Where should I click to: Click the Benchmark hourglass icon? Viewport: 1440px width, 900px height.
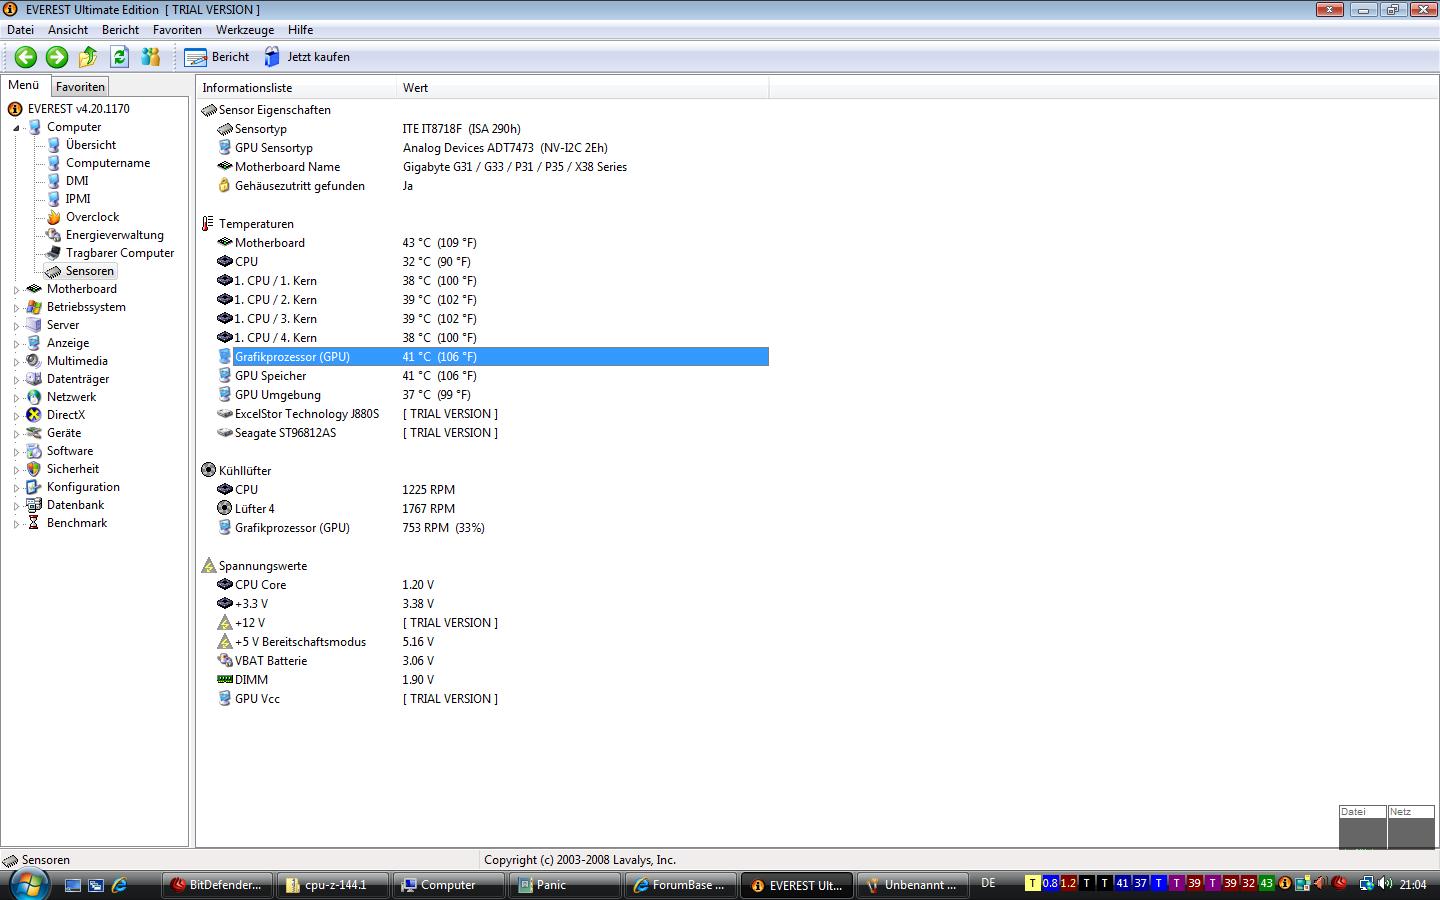(x=34, y=523)
